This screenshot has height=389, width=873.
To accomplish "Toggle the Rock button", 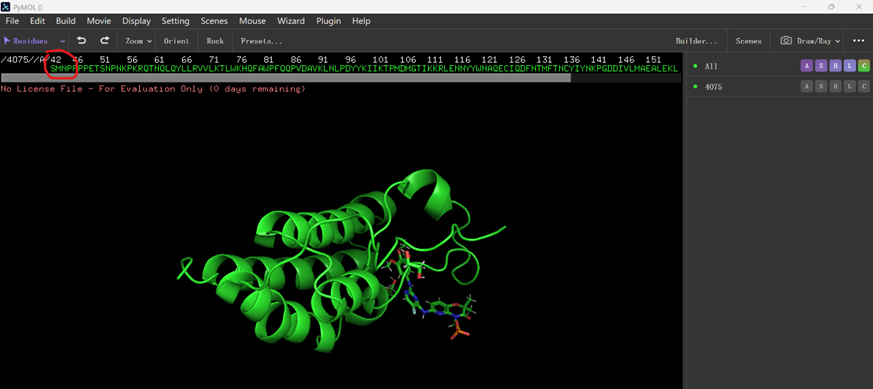I will point(215,41).
